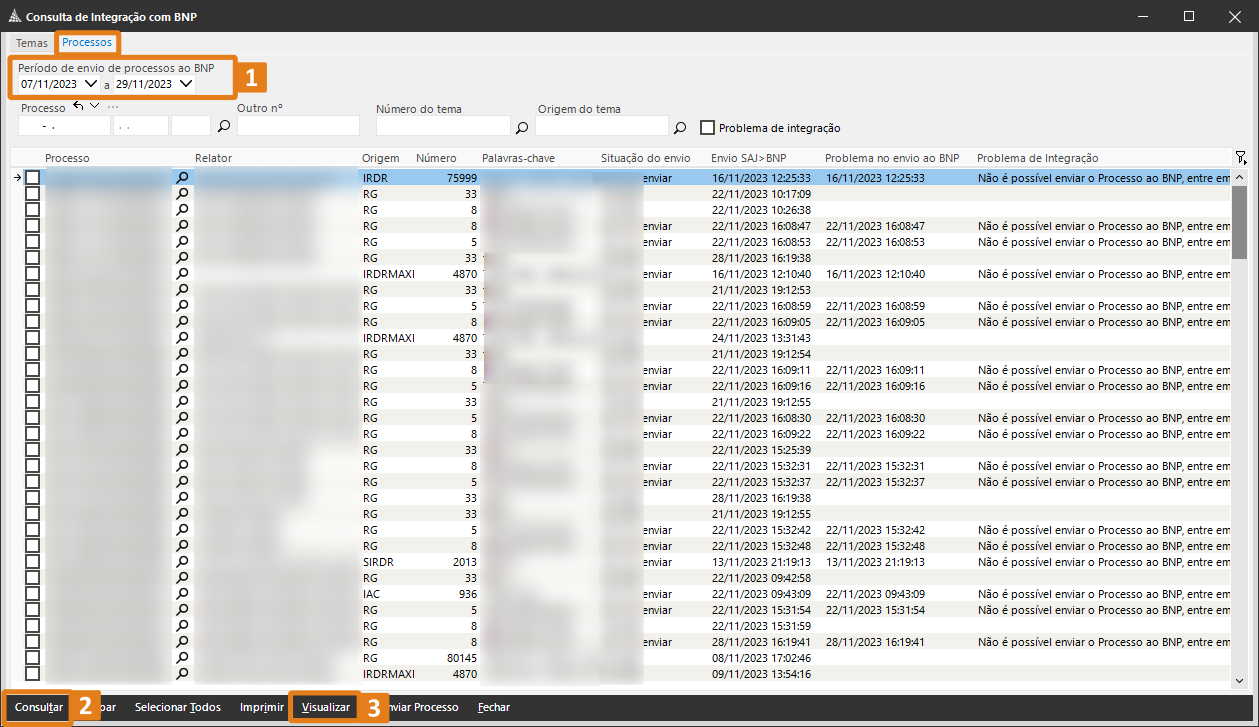The width and height of the screenshot is (1259, 727).
Task: Tick the checkbox of the IRDR 75999 row
Action: [32, 177]
